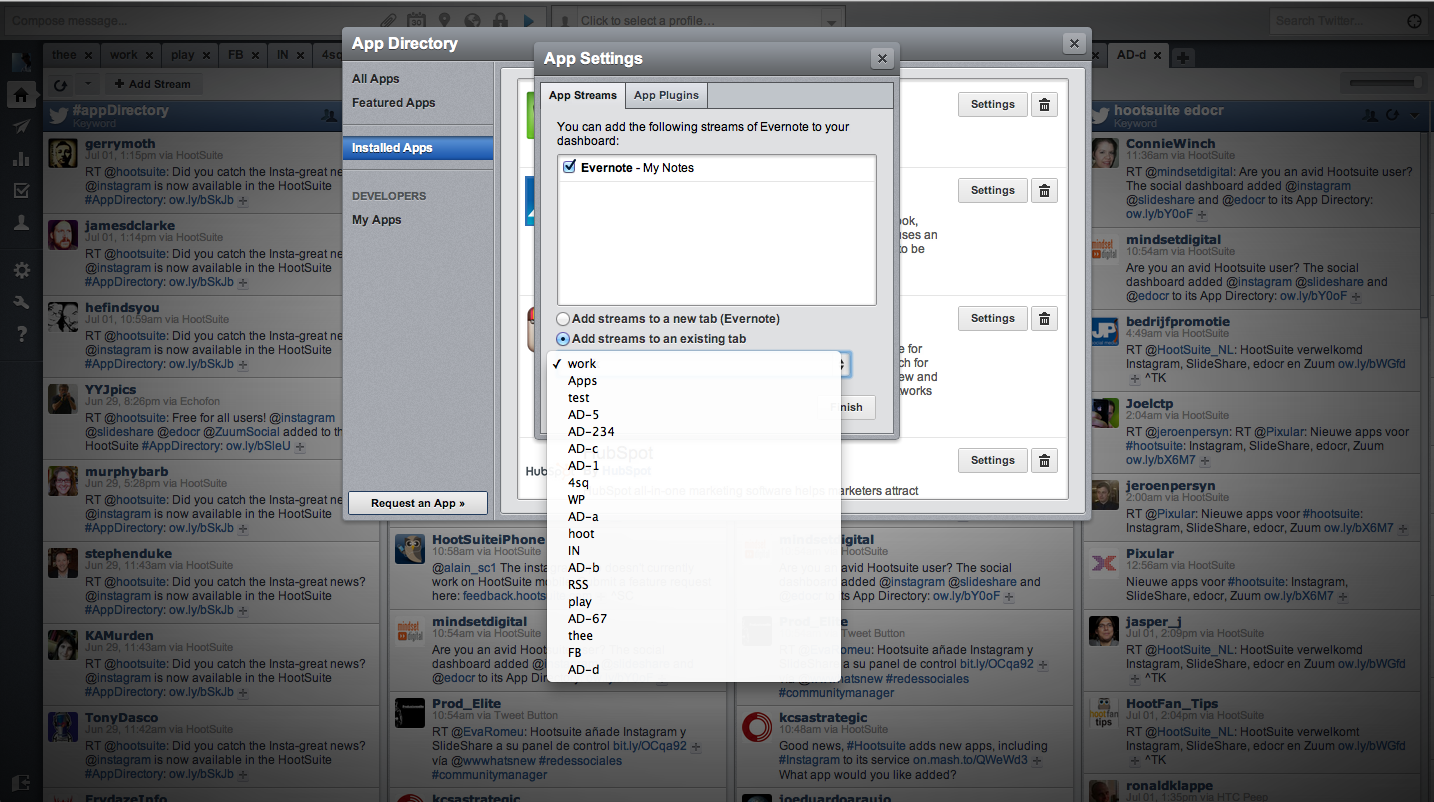Viewport: 1434px width, 802px height.
Task: Click the plus icon to add new tab
Action: click(1182, 57)
